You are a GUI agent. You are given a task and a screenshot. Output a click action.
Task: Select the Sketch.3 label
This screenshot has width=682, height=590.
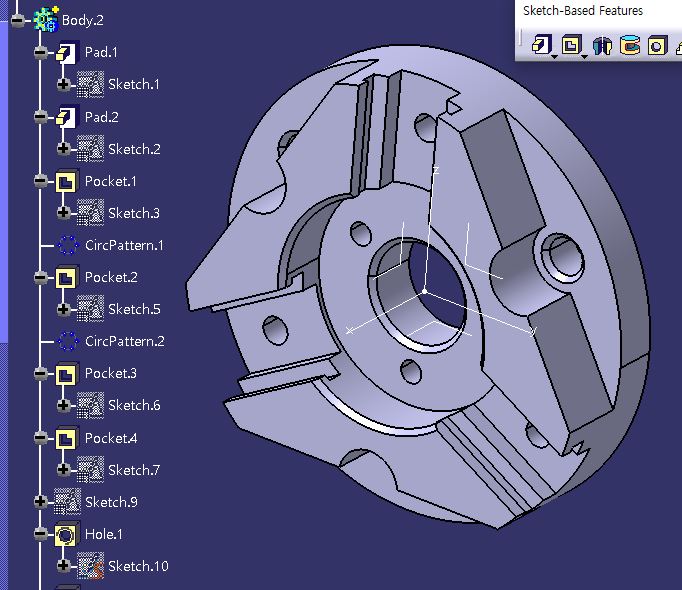[134, 213]
